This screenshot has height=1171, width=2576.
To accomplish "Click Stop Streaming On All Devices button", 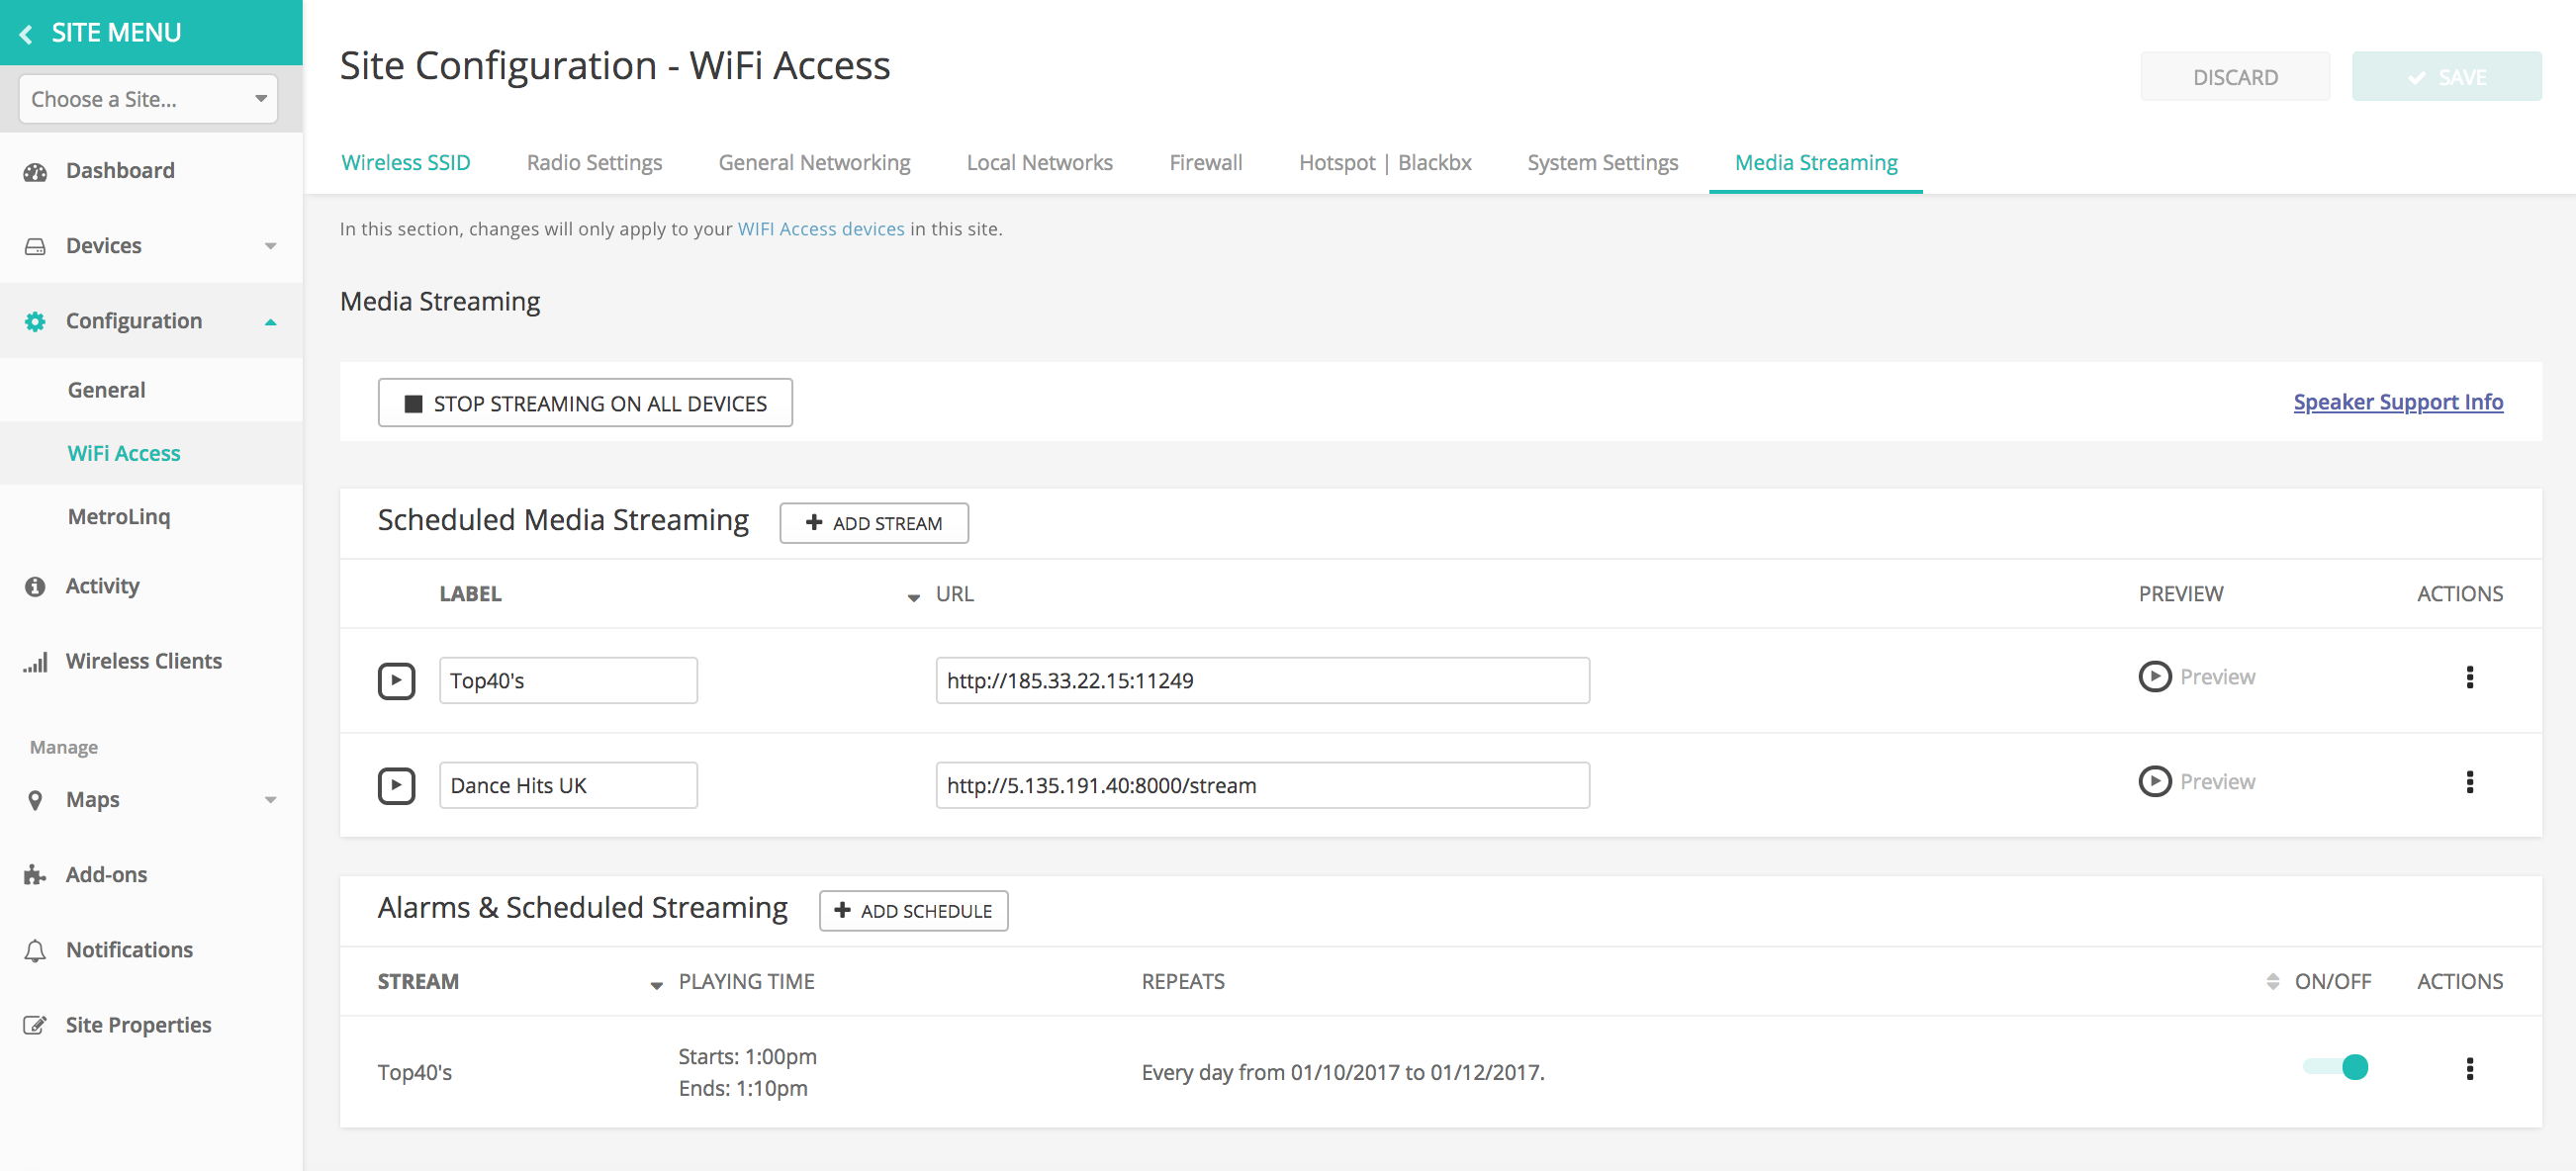I will tap(585, 403).
